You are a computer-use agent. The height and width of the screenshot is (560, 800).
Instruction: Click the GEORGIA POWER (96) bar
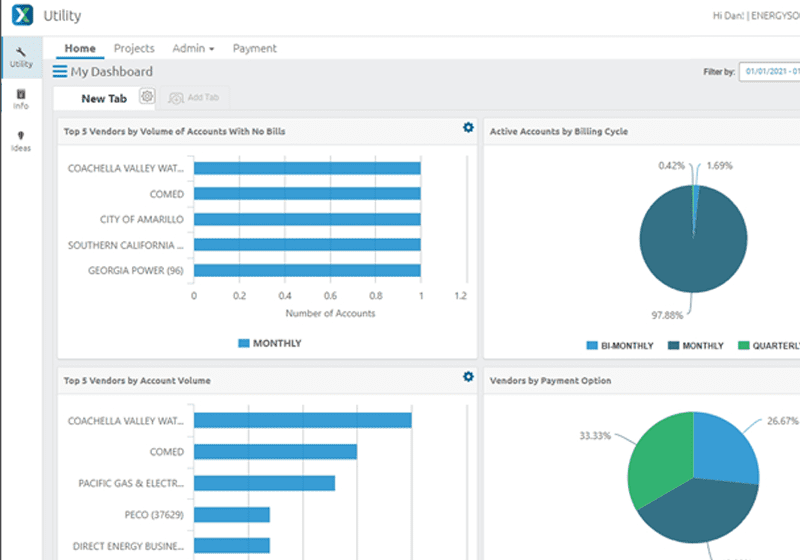307,270
